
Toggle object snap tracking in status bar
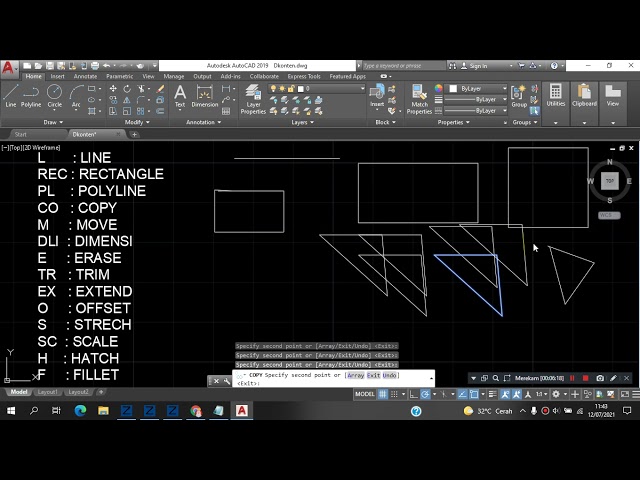pyautogui.click(x=462, y=394)
